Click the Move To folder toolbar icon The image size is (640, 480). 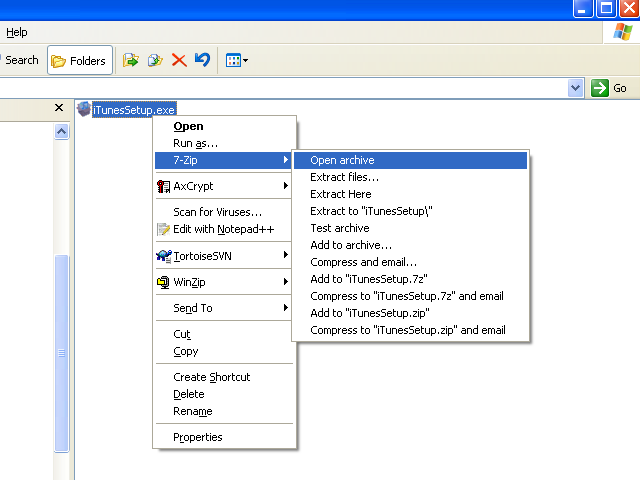pyautogui.click(x=130, y=61)
